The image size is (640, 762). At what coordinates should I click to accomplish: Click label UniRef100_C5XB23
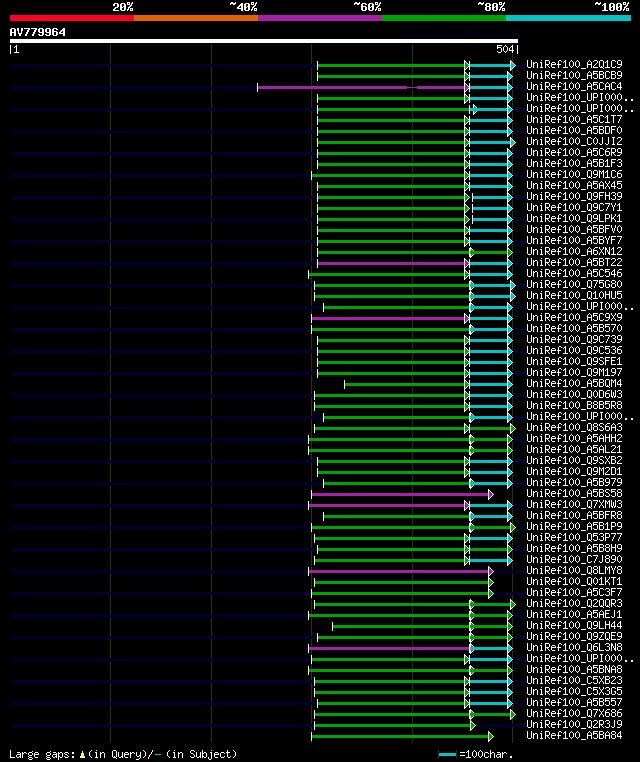[574, 680]
